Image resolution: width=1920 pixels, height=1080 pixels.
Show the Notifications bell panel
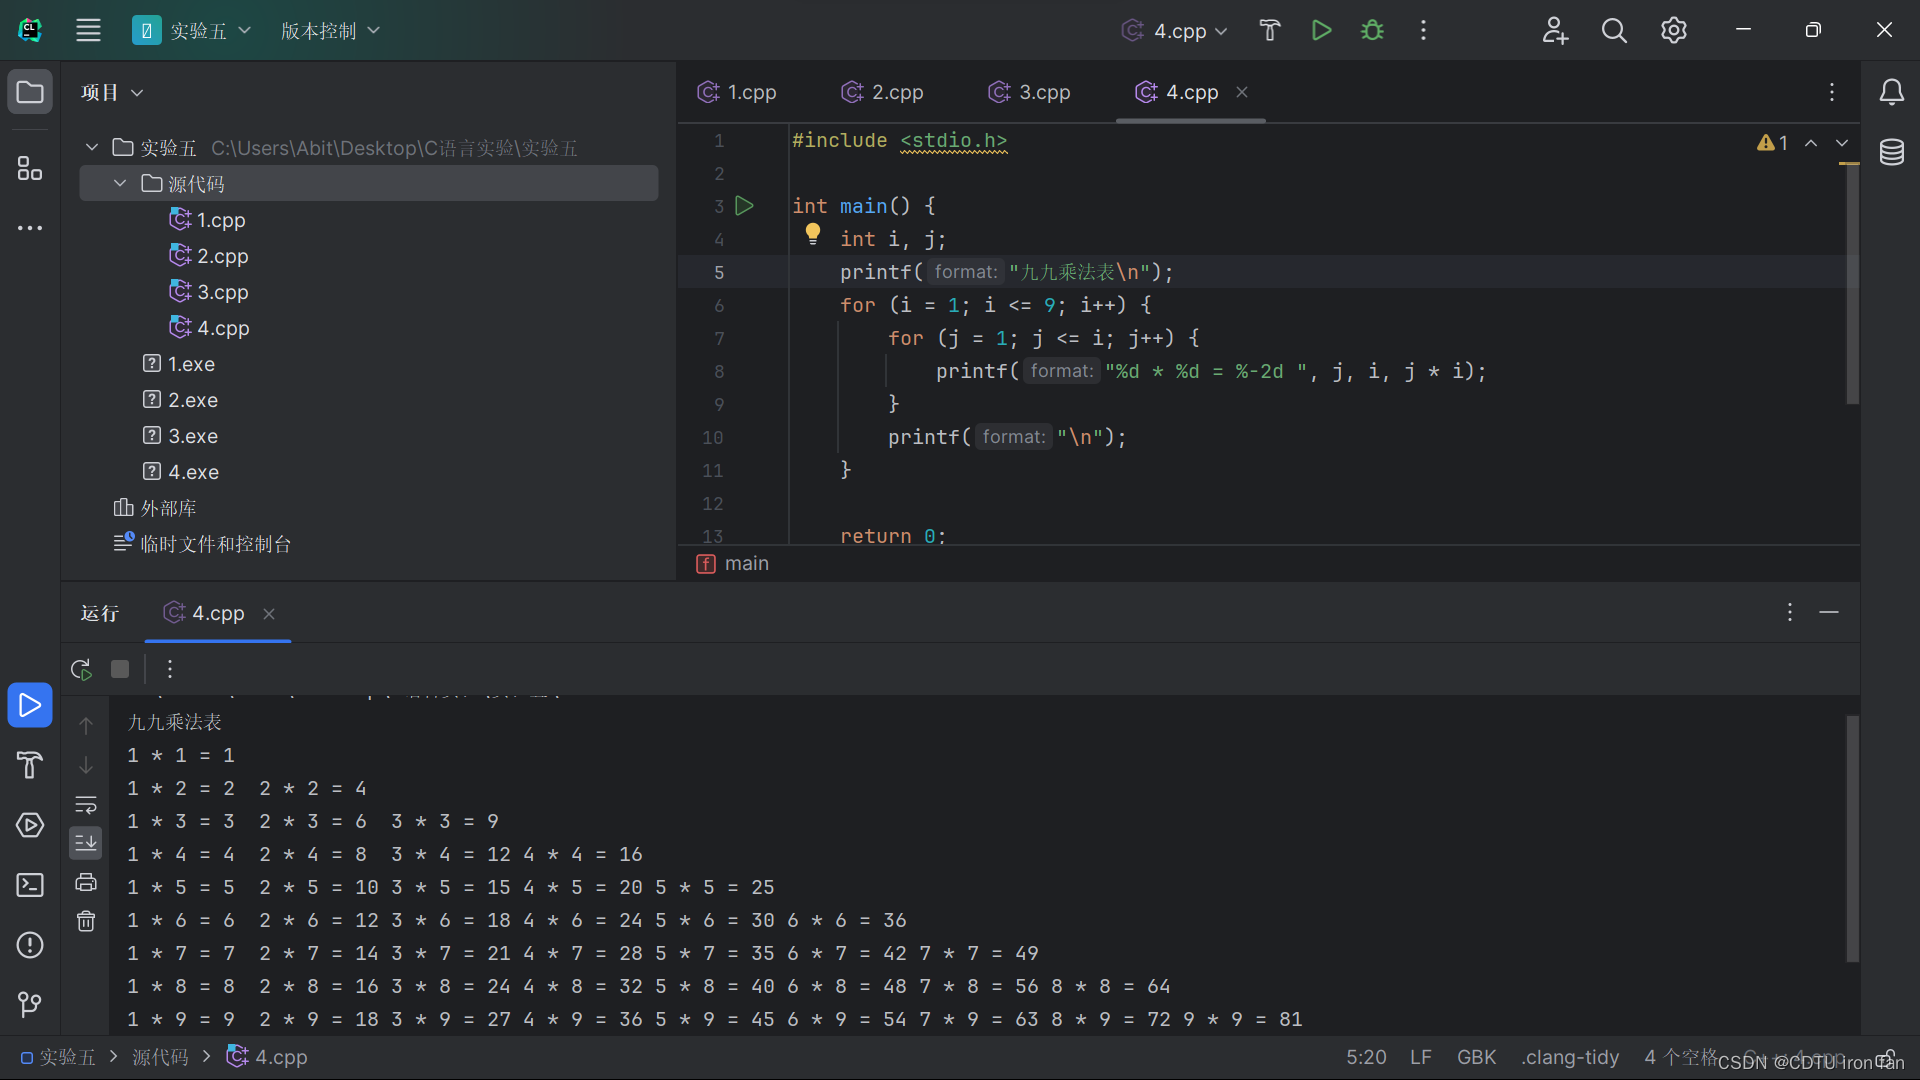tap(1891, 92)
